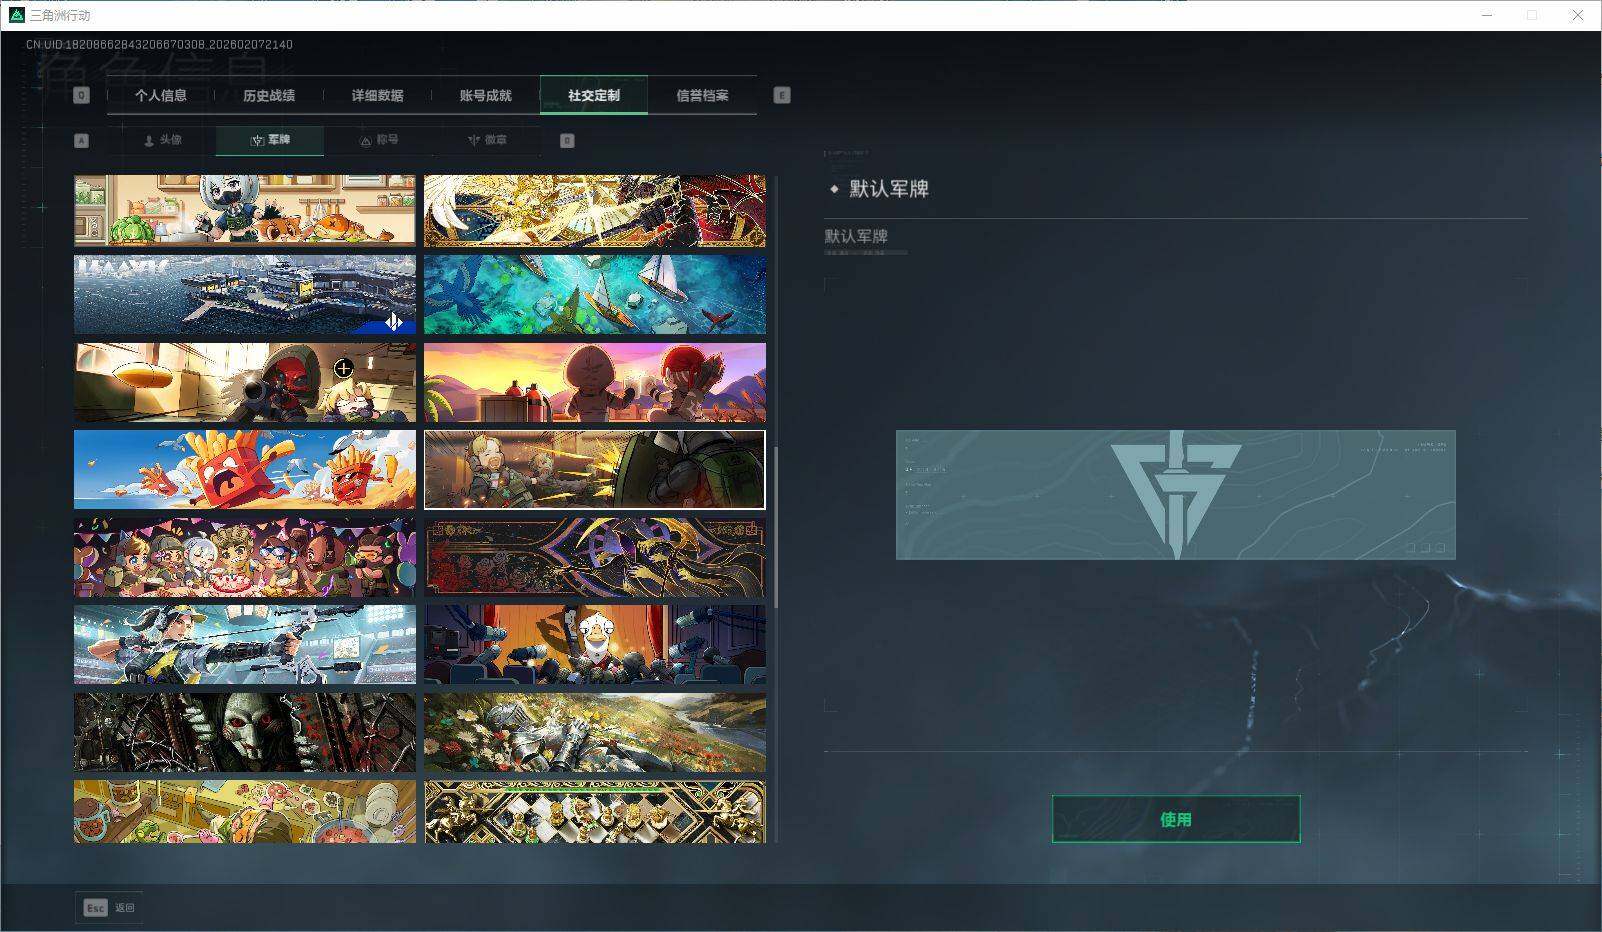Click the dog tag list scrollbar
1602x932 pixels.
coord(776,530)
